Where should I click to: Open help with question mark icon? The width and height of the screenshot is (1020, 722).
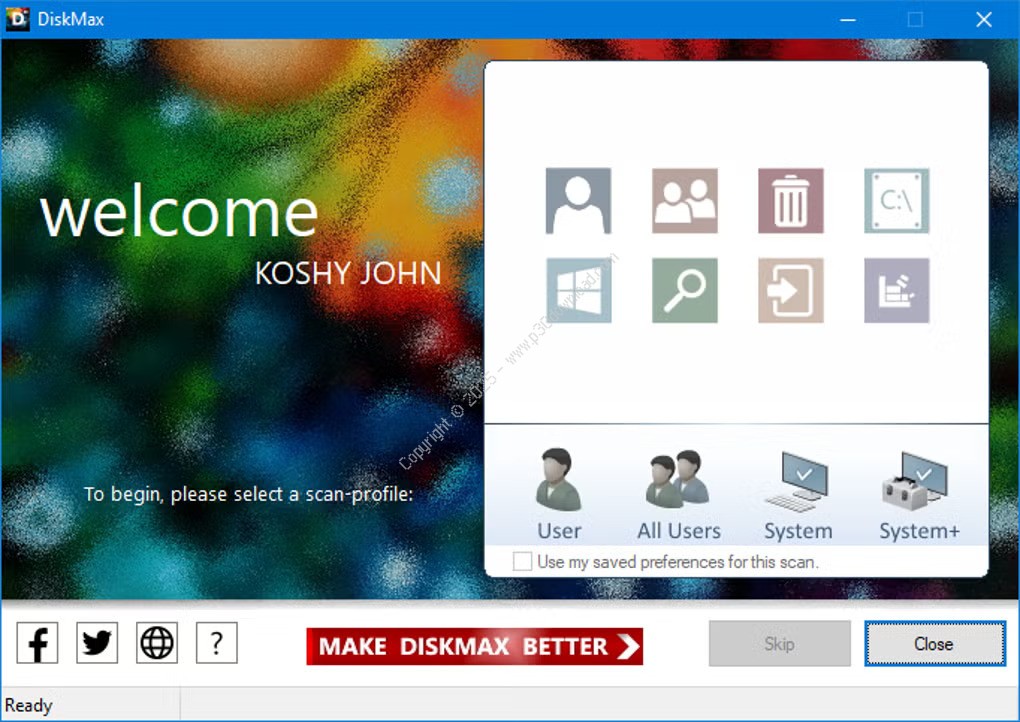[x=216, y=643]
